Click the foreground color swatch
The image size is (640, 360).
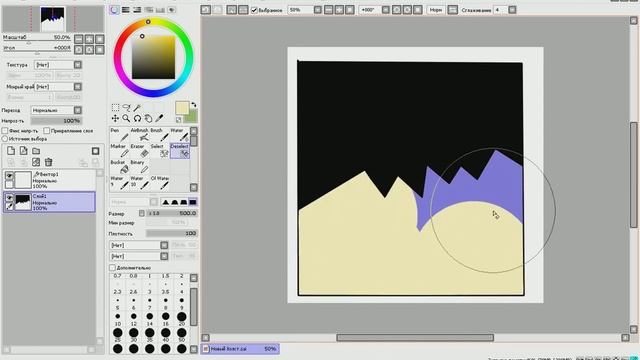[182, 108]
